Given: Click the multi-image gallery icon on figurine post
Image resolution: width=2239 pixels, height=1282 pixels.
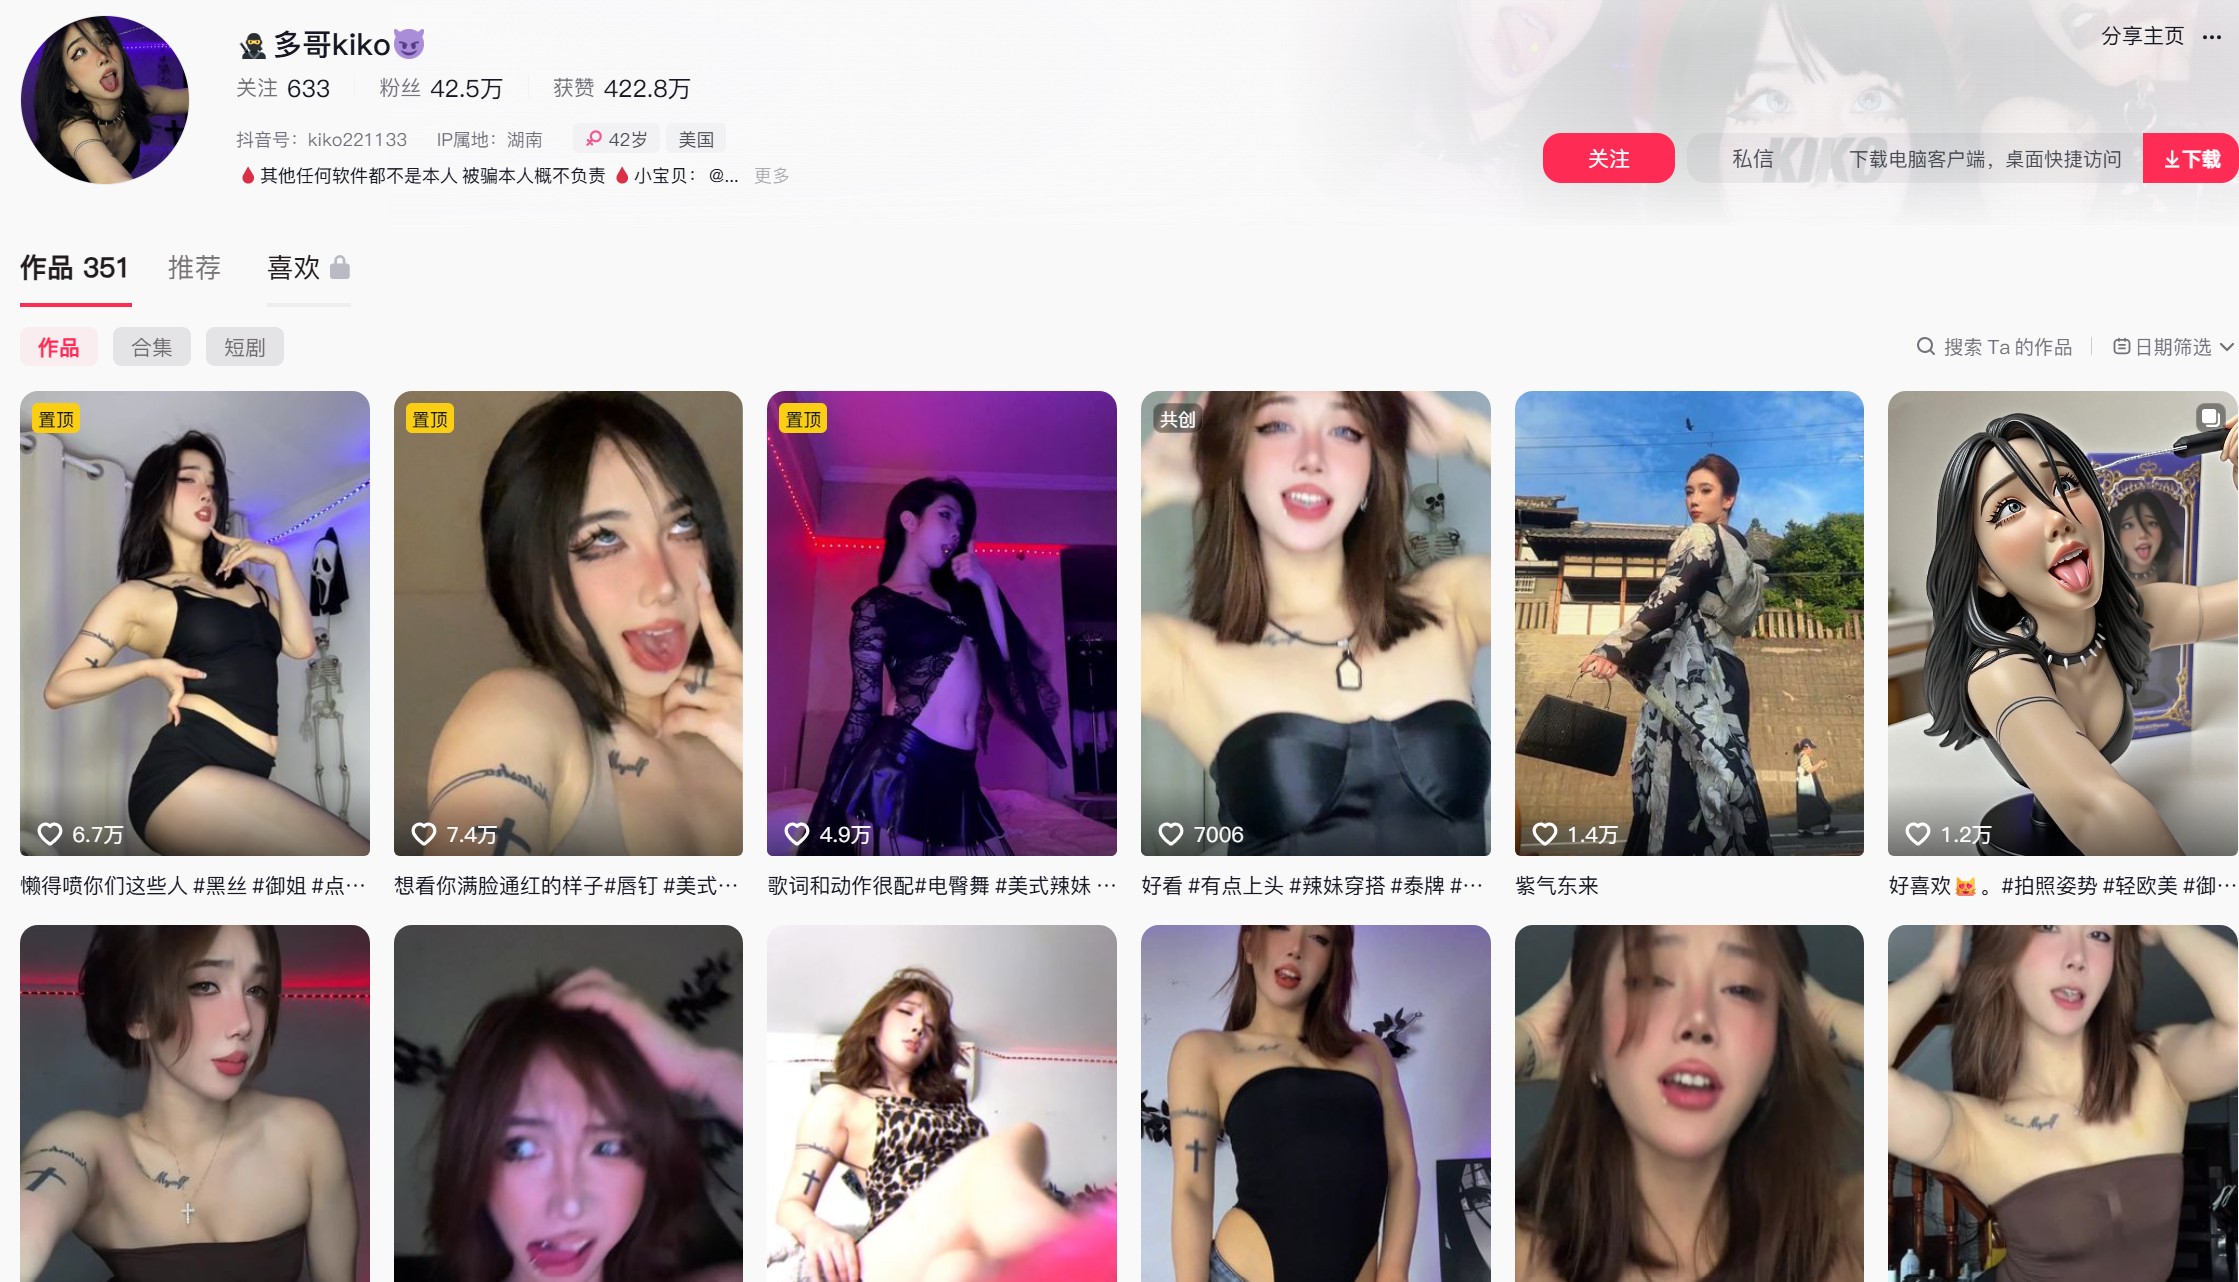Looking at the screenshot, I should pyautogui.click(x=2209, y=416).
